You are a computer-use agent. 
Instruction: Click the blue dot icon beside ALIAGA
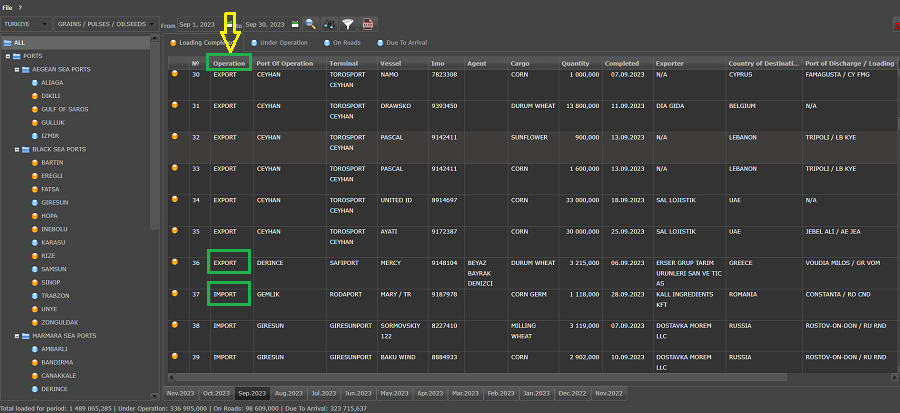tap(34, 83)
